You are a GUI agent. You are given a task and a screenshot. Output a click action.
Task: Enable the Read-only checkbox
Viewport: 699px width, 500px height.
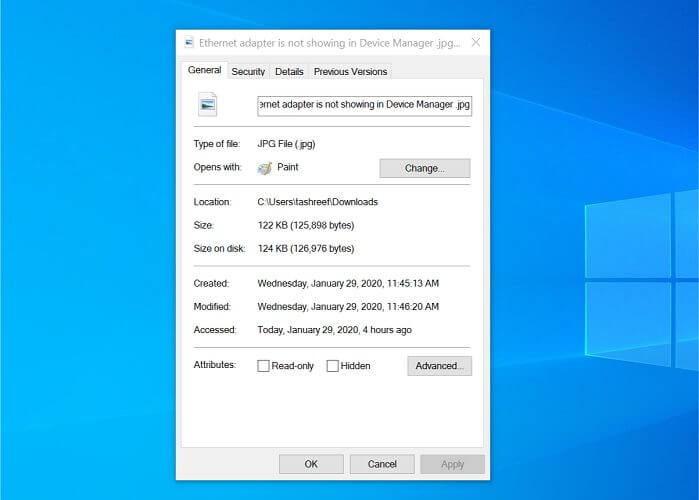[263, 366]
